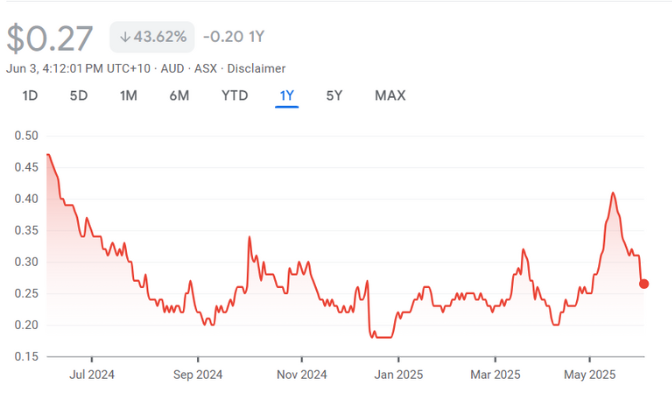Click the Sep 2024 x-axis label

point(197,375)
